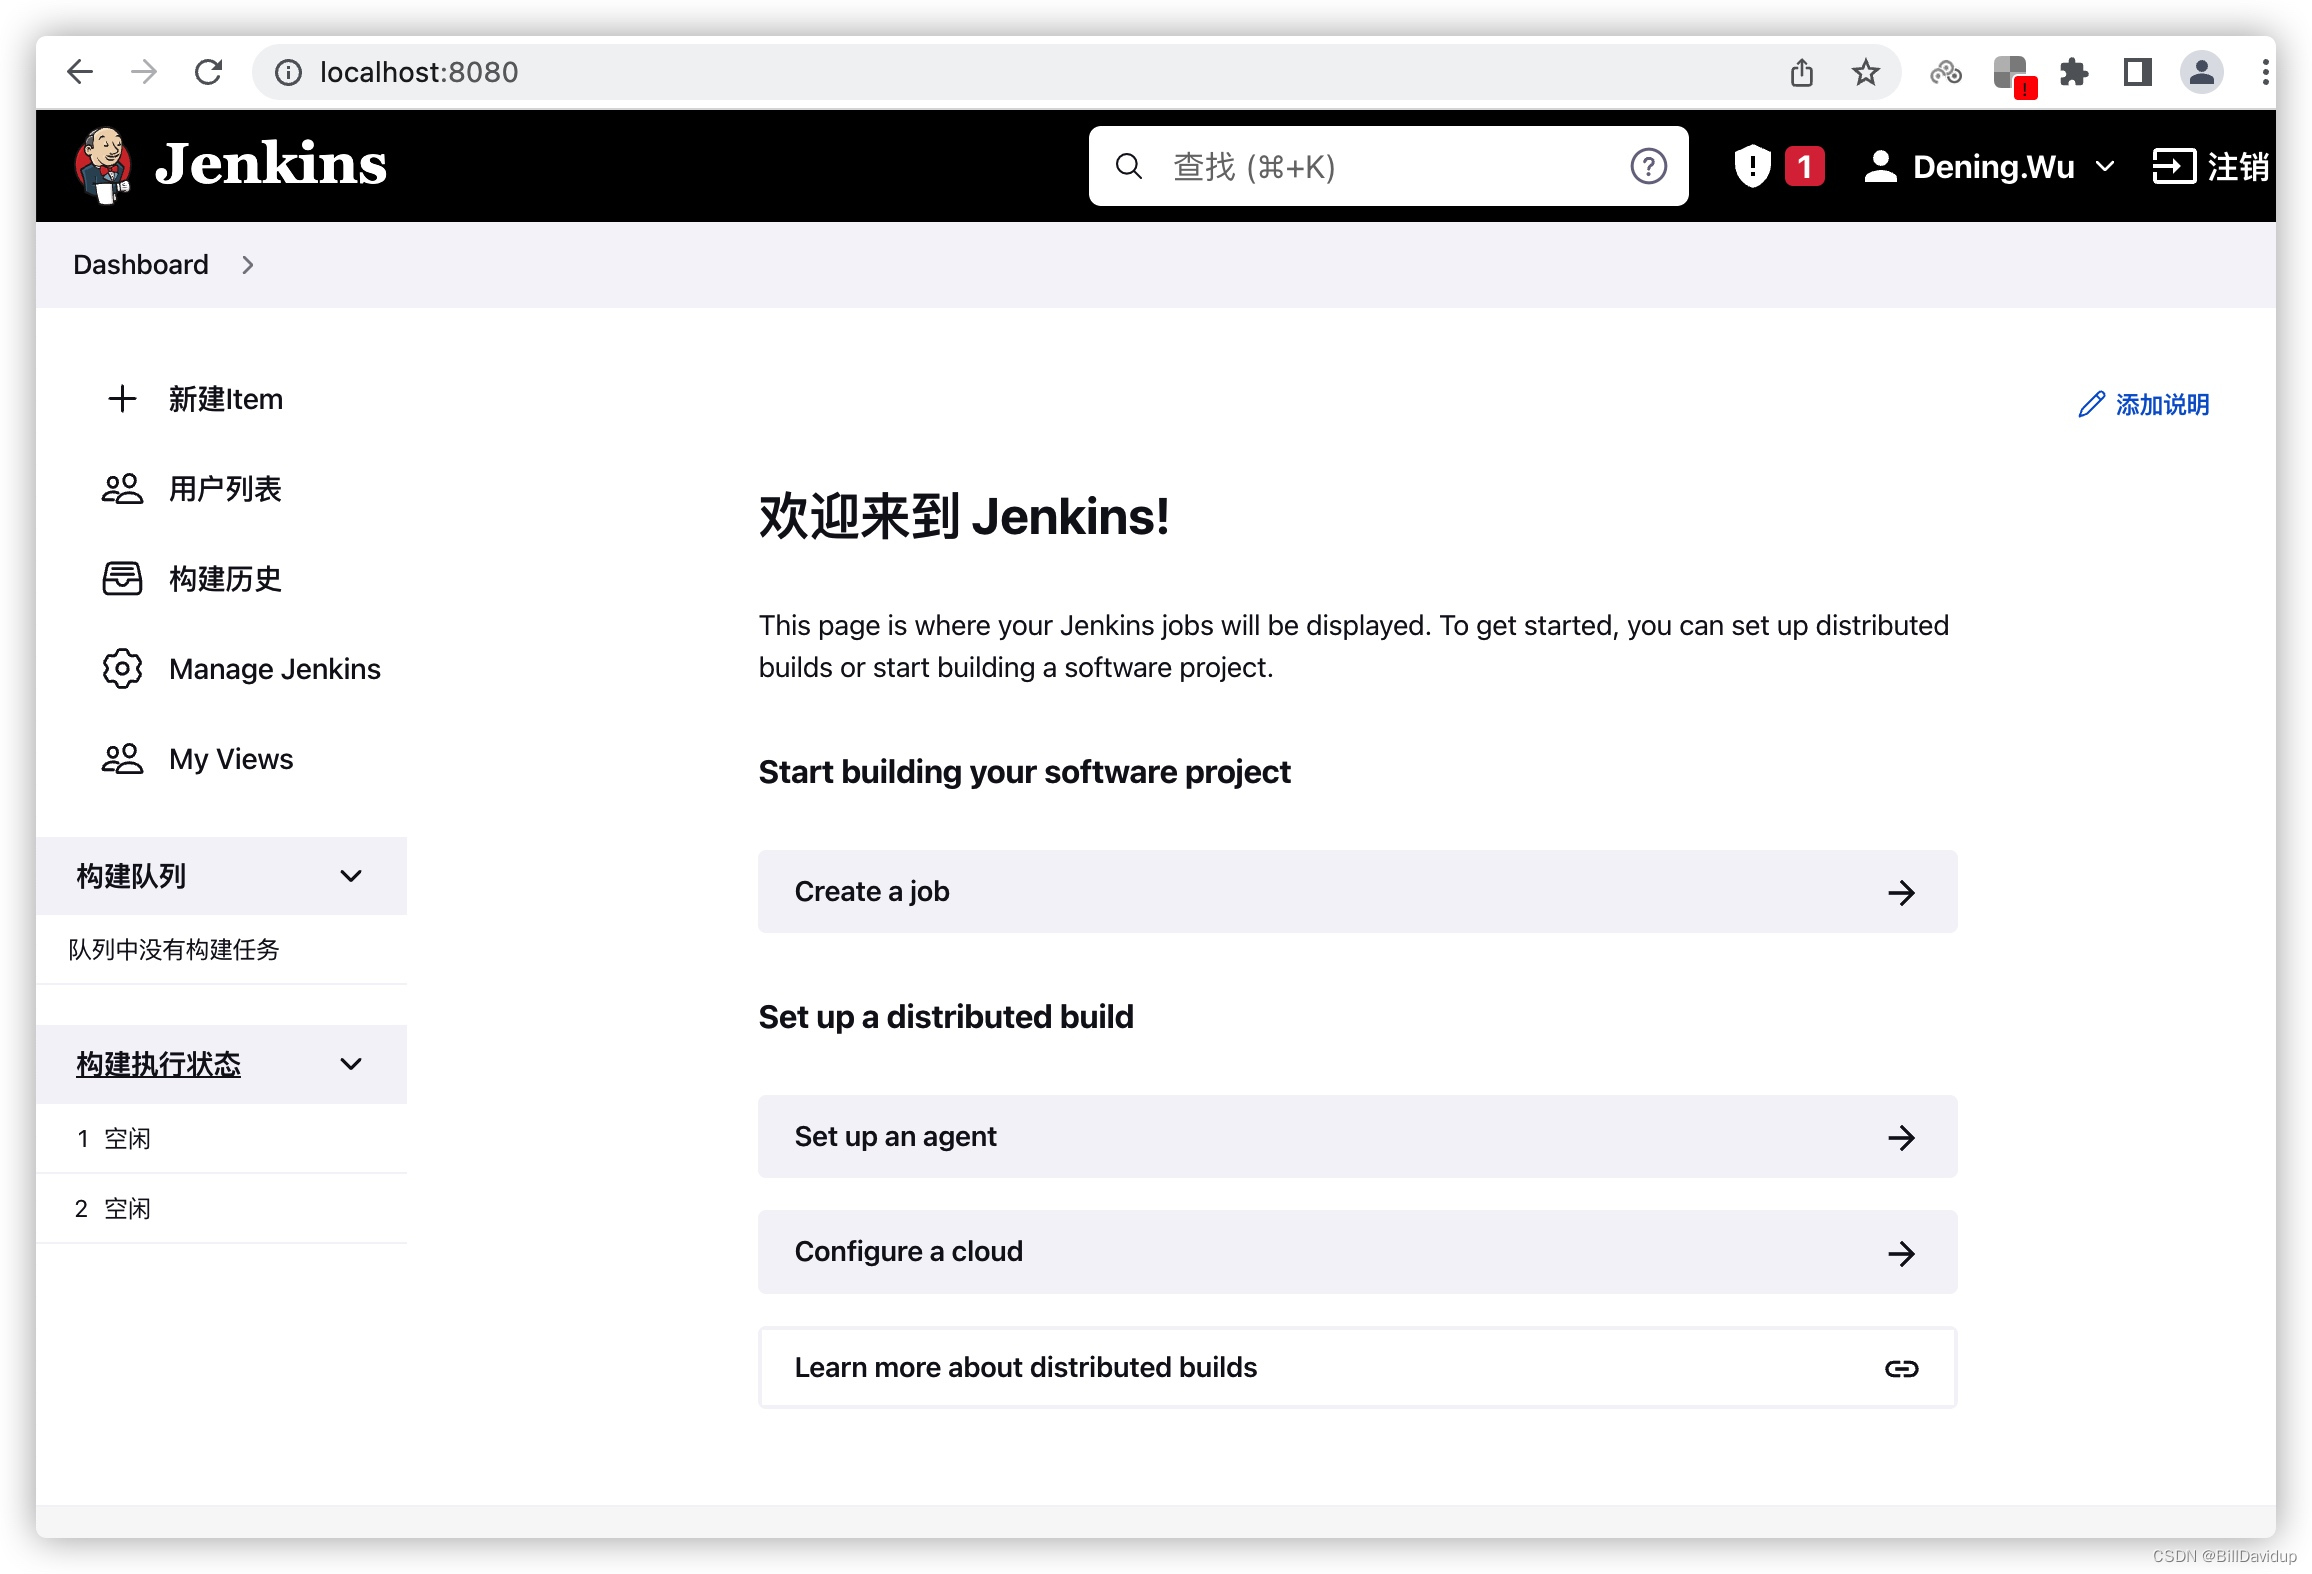This screenshot has height=1574, width=2312.
Task: Click the 构建队列 panel title
Action: point(131,876)
